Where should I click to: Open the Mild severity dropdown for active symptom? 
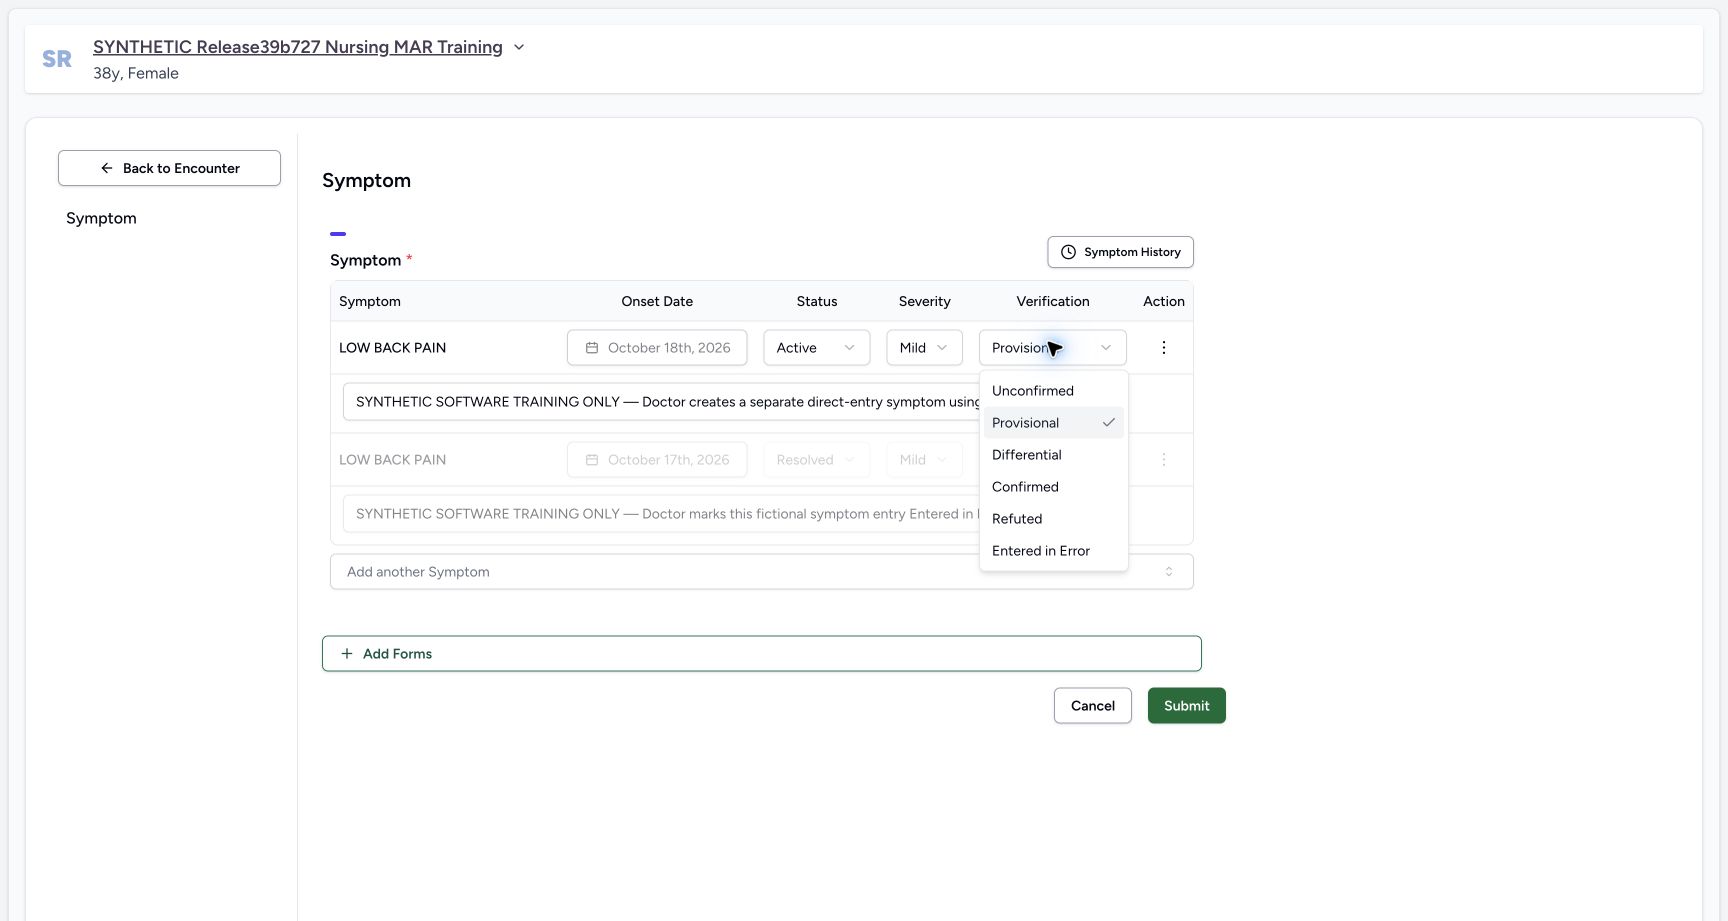pyautogui.click(x=924, y=348)
